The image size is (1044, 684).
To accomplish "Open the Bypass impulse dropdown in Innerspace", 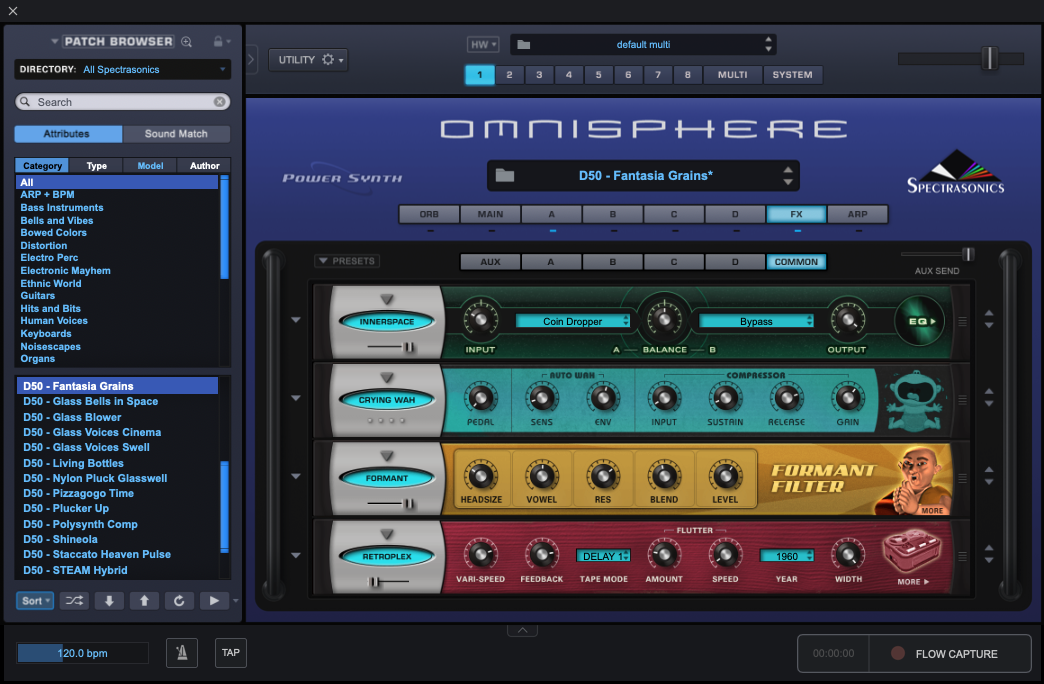I will 756,321.
